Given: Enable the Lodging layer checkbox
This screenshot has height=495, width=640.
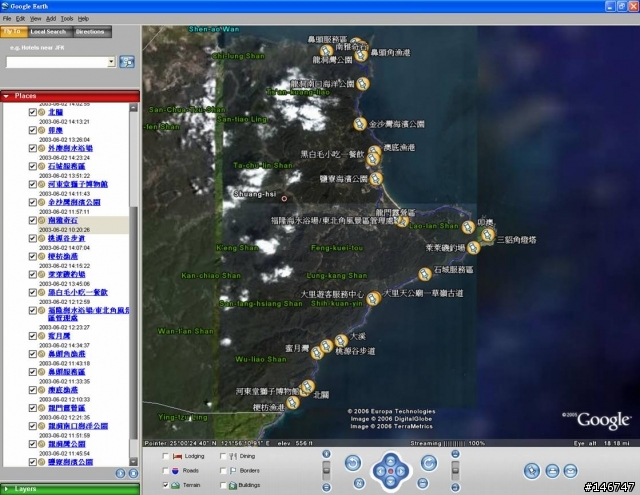Looking at the screenshot, I should point(166,456).
